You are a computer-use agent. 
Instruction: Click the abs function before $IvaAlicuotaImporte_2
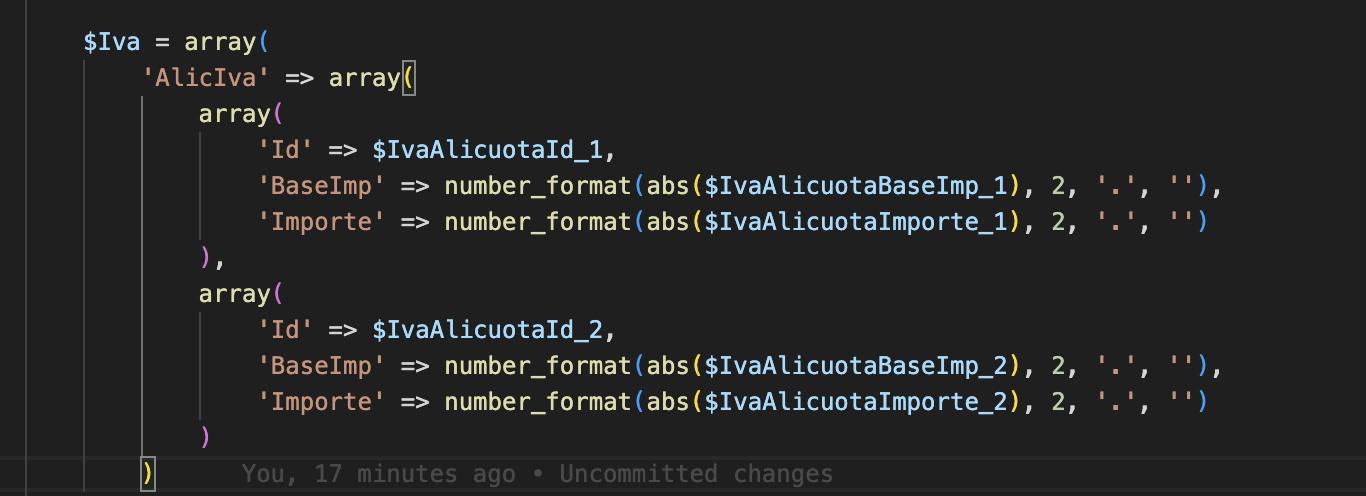click(x=665, y=401)
